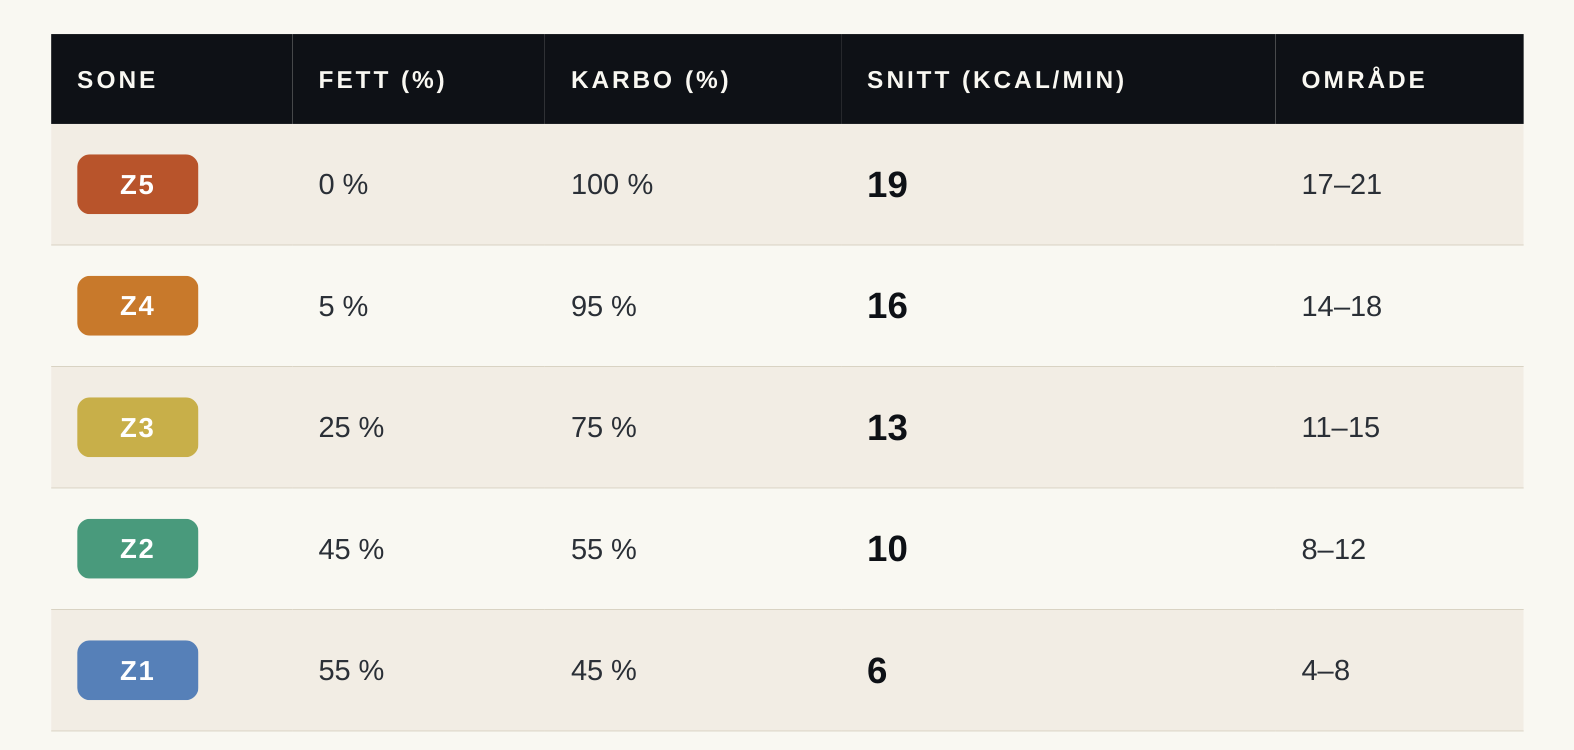The image size is (1574, 750).
Task: Click the range cell 4–8
Action: coord(1325,670)
